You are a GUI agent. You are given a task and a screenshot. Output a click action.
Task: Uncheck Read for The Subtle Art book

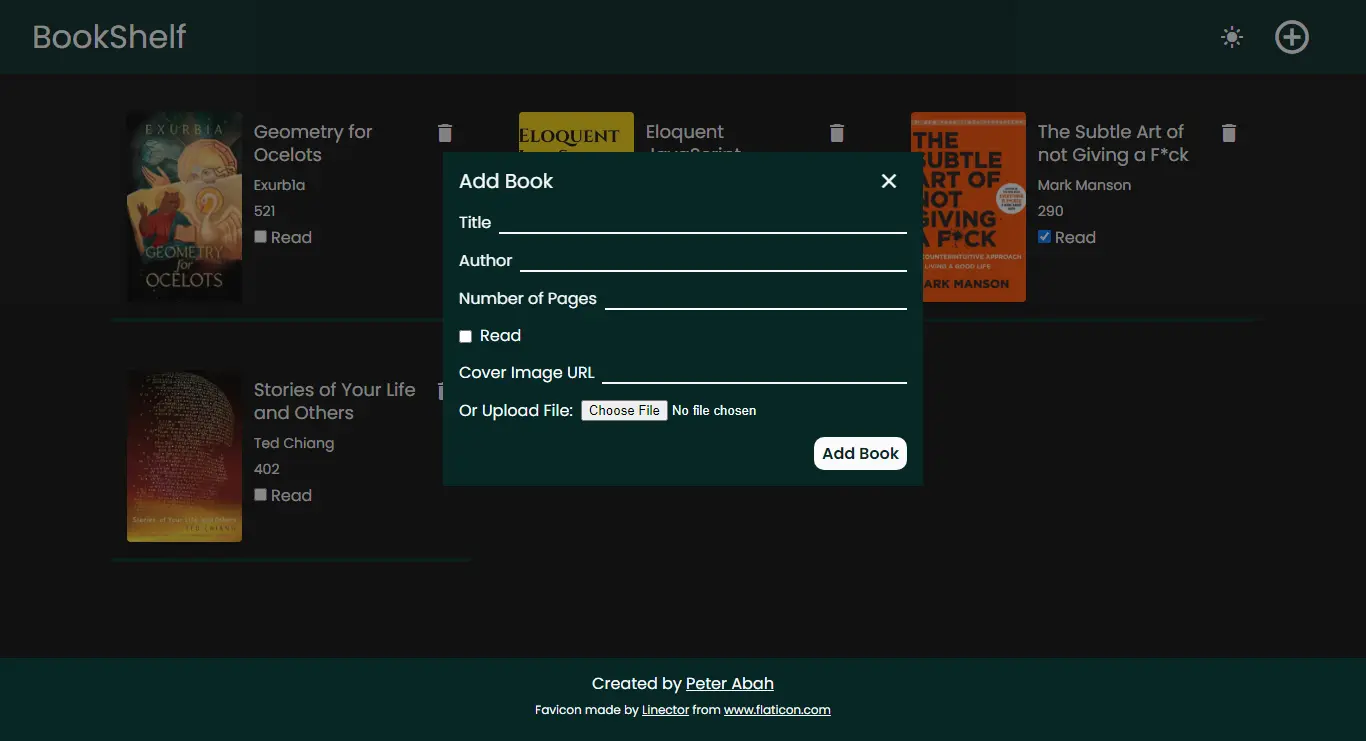(1044, 237)
